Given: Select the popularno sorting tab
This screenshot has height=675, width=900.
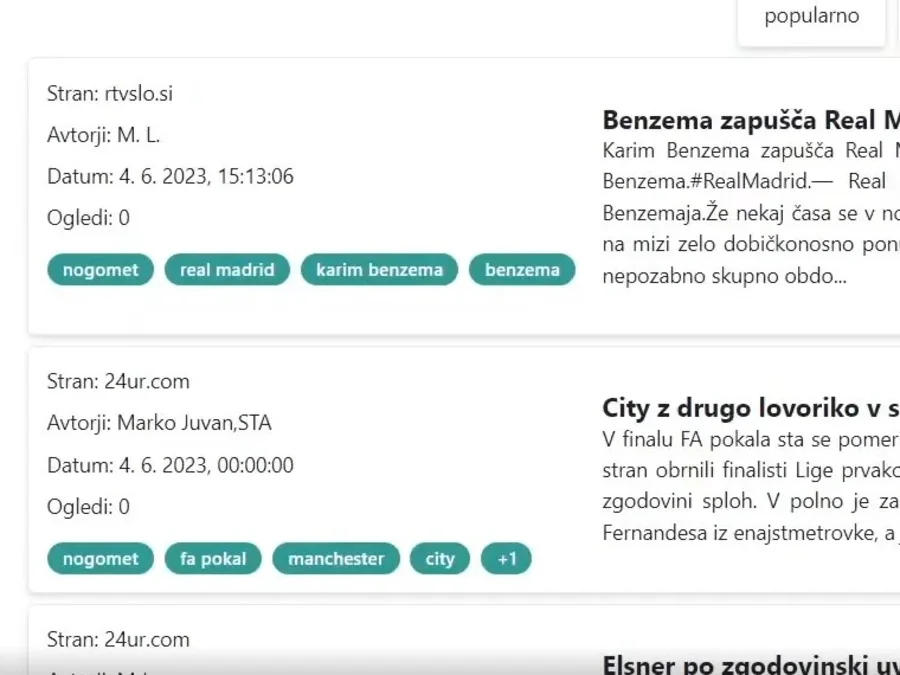Looking at the screenshot, I should click(811, 17).
